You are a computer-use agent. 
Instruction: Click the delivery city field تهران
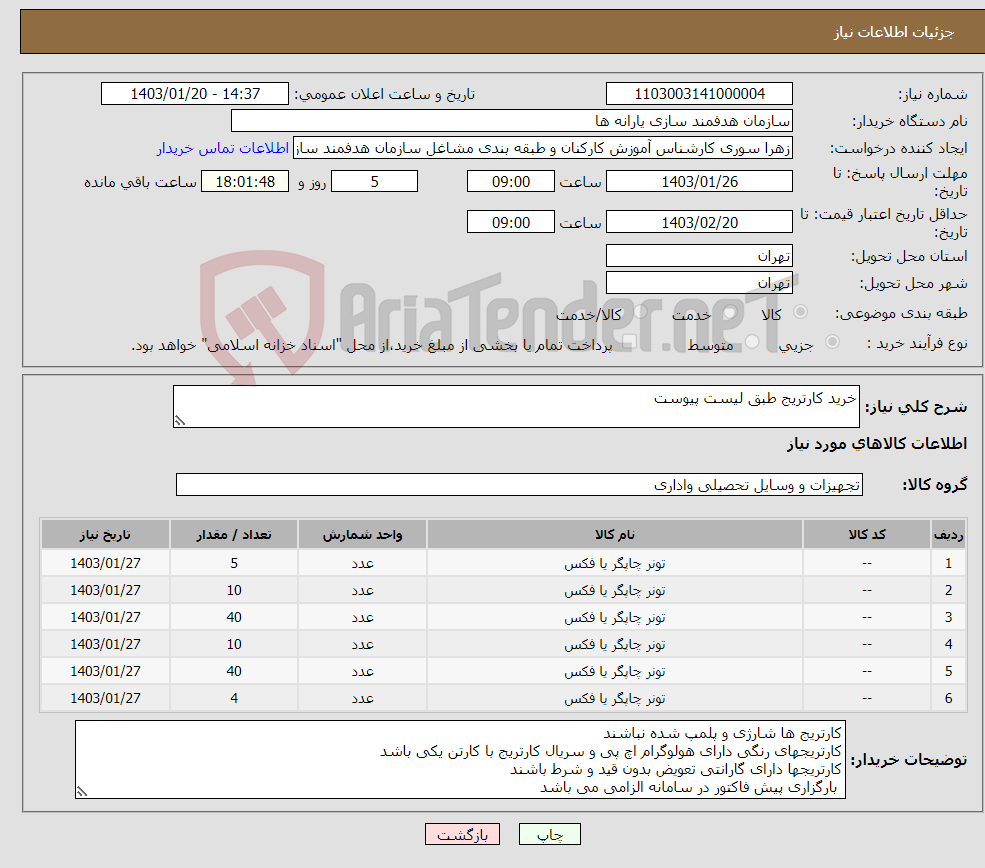(x=699, y=283)
